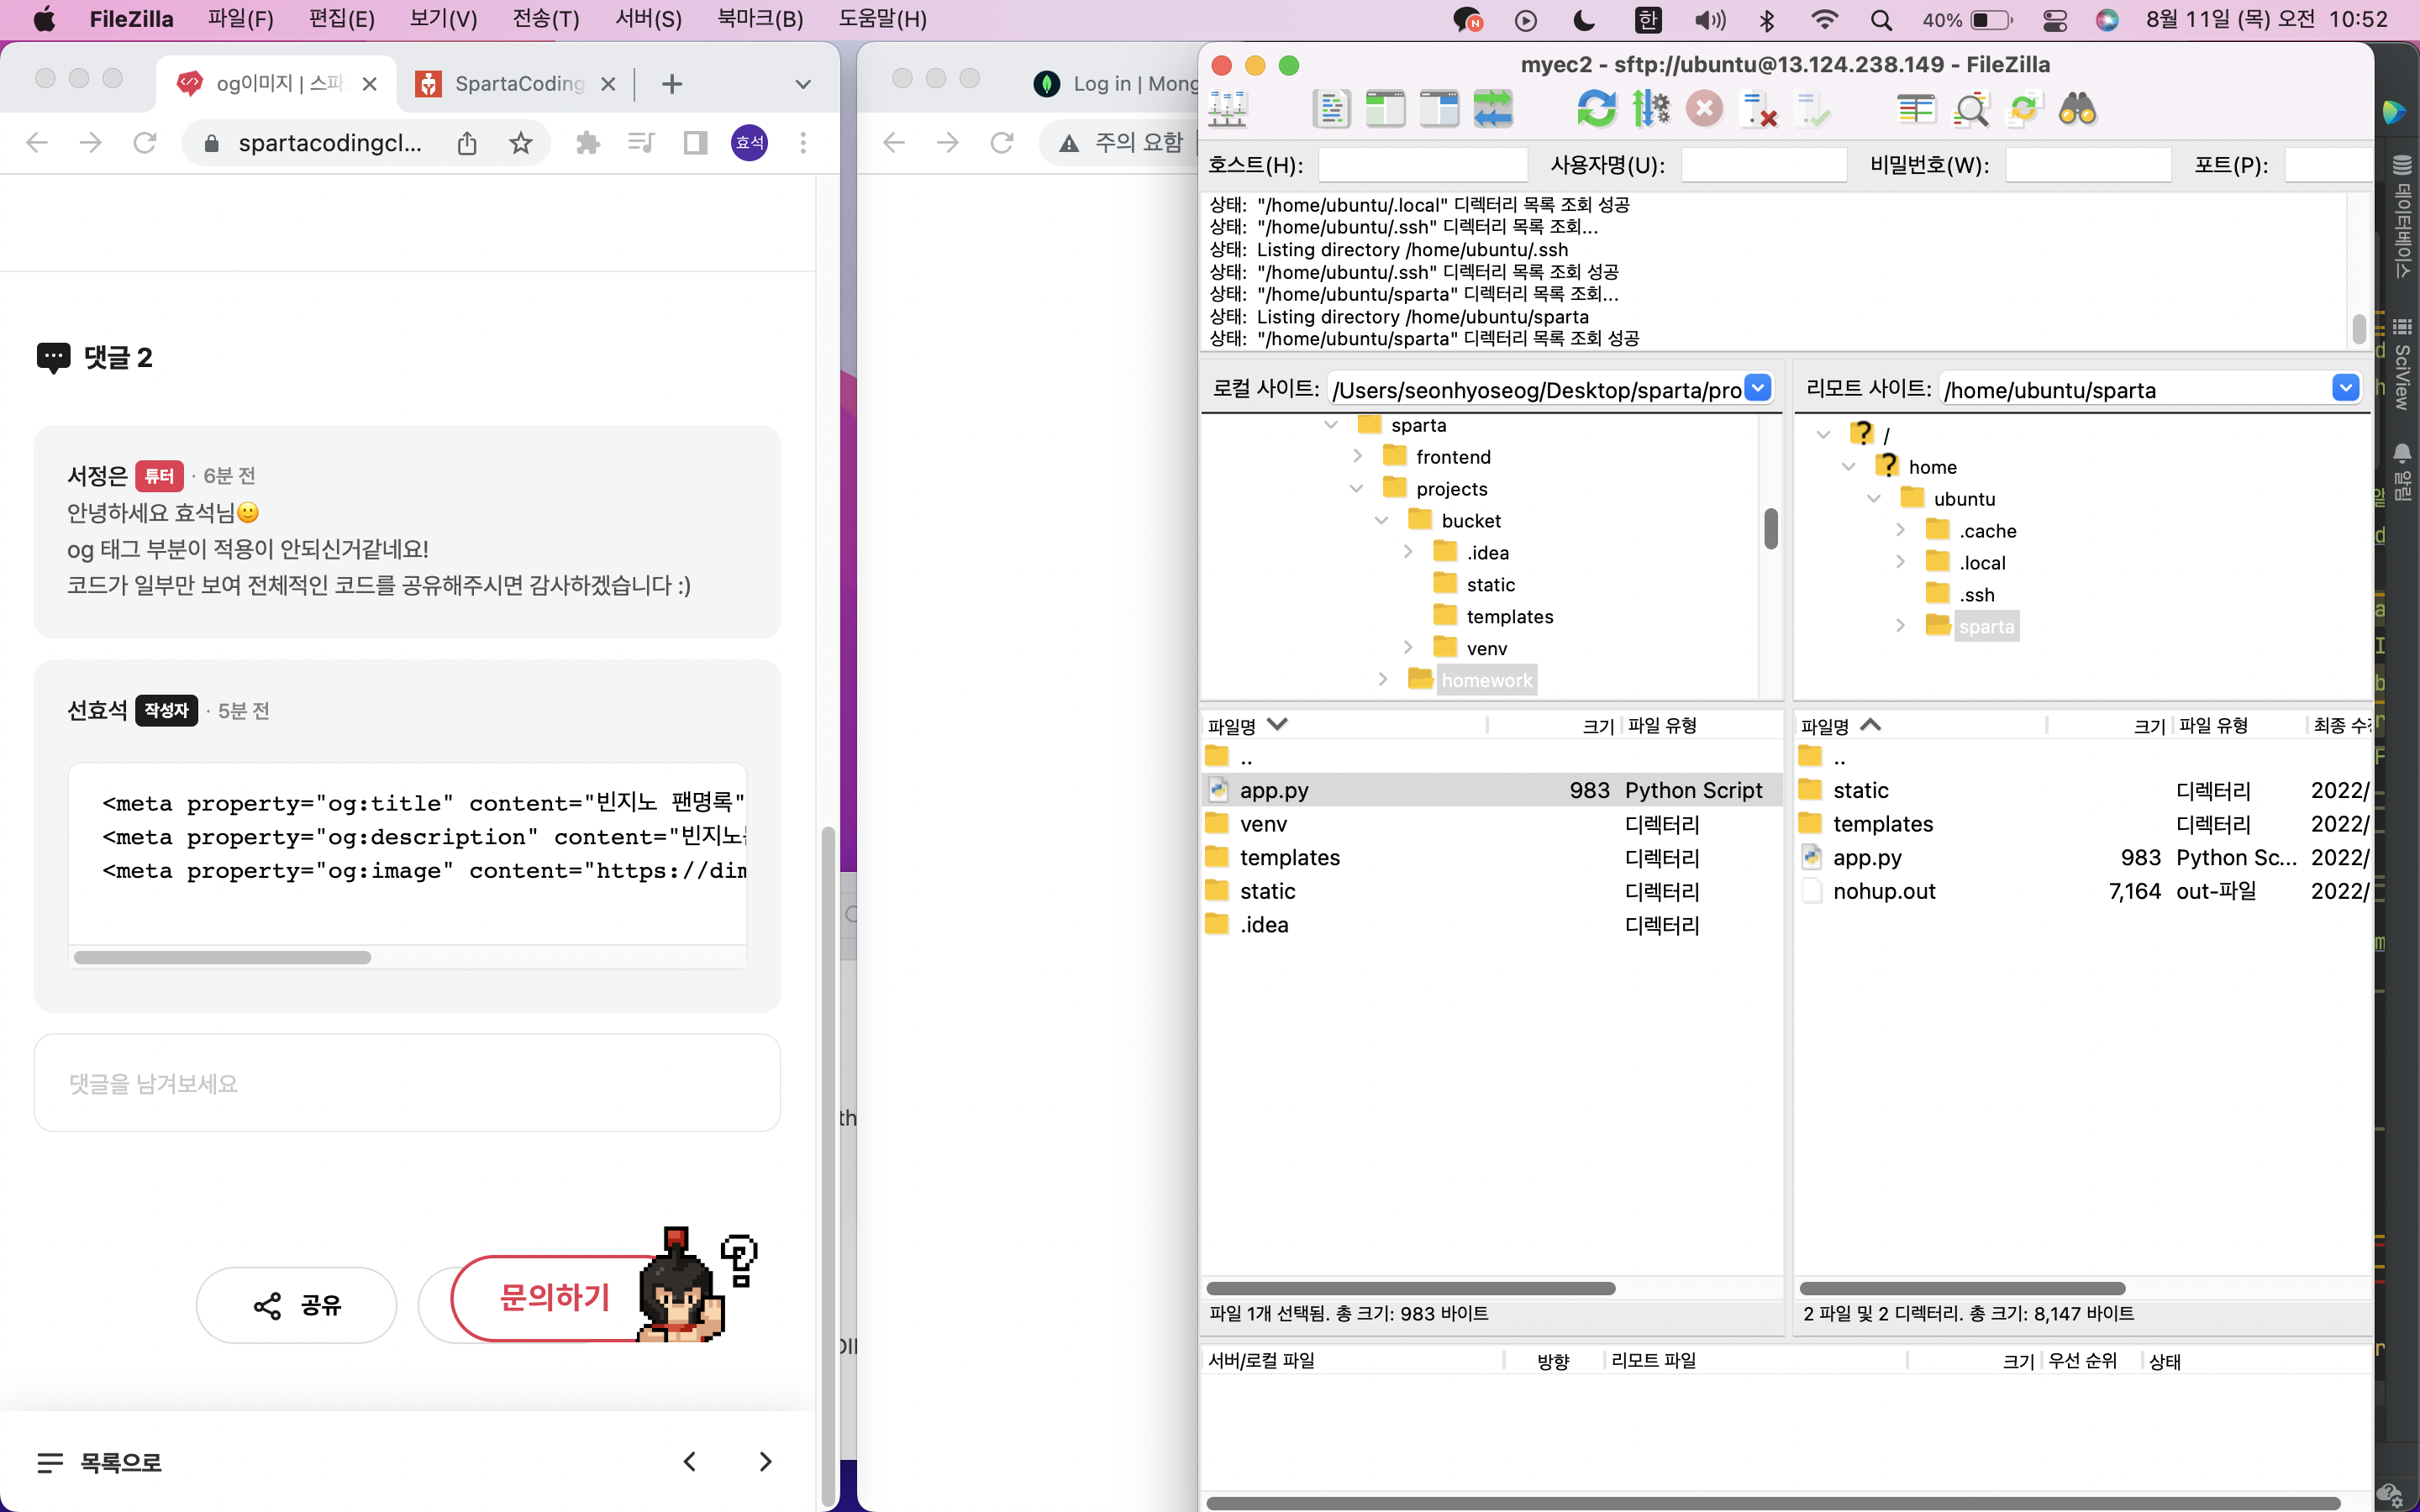Expand the local frontend folder

click(x=1357, y=457)
